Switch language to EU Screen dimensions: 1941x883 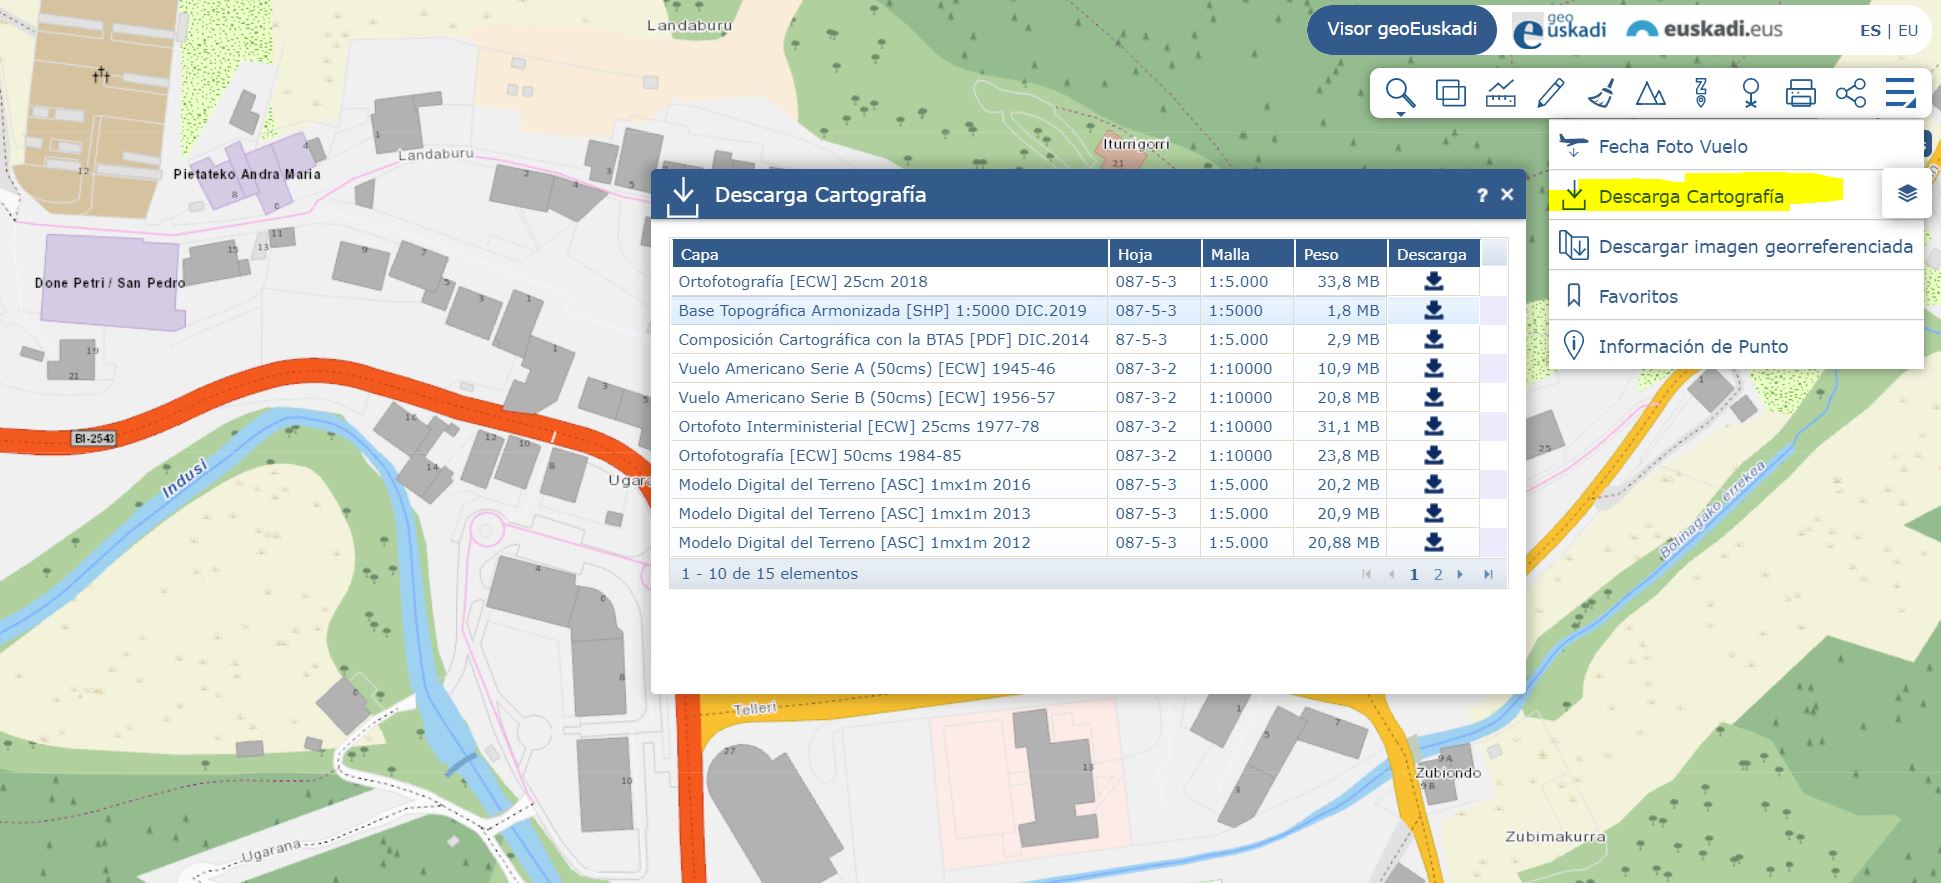(1908, 31)
